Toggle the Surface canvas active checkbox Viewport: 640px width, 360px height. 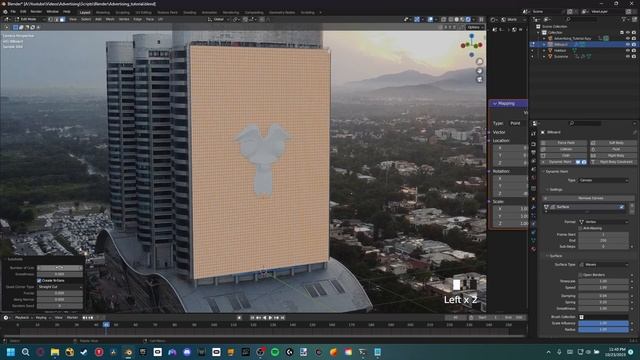point(622,207)
